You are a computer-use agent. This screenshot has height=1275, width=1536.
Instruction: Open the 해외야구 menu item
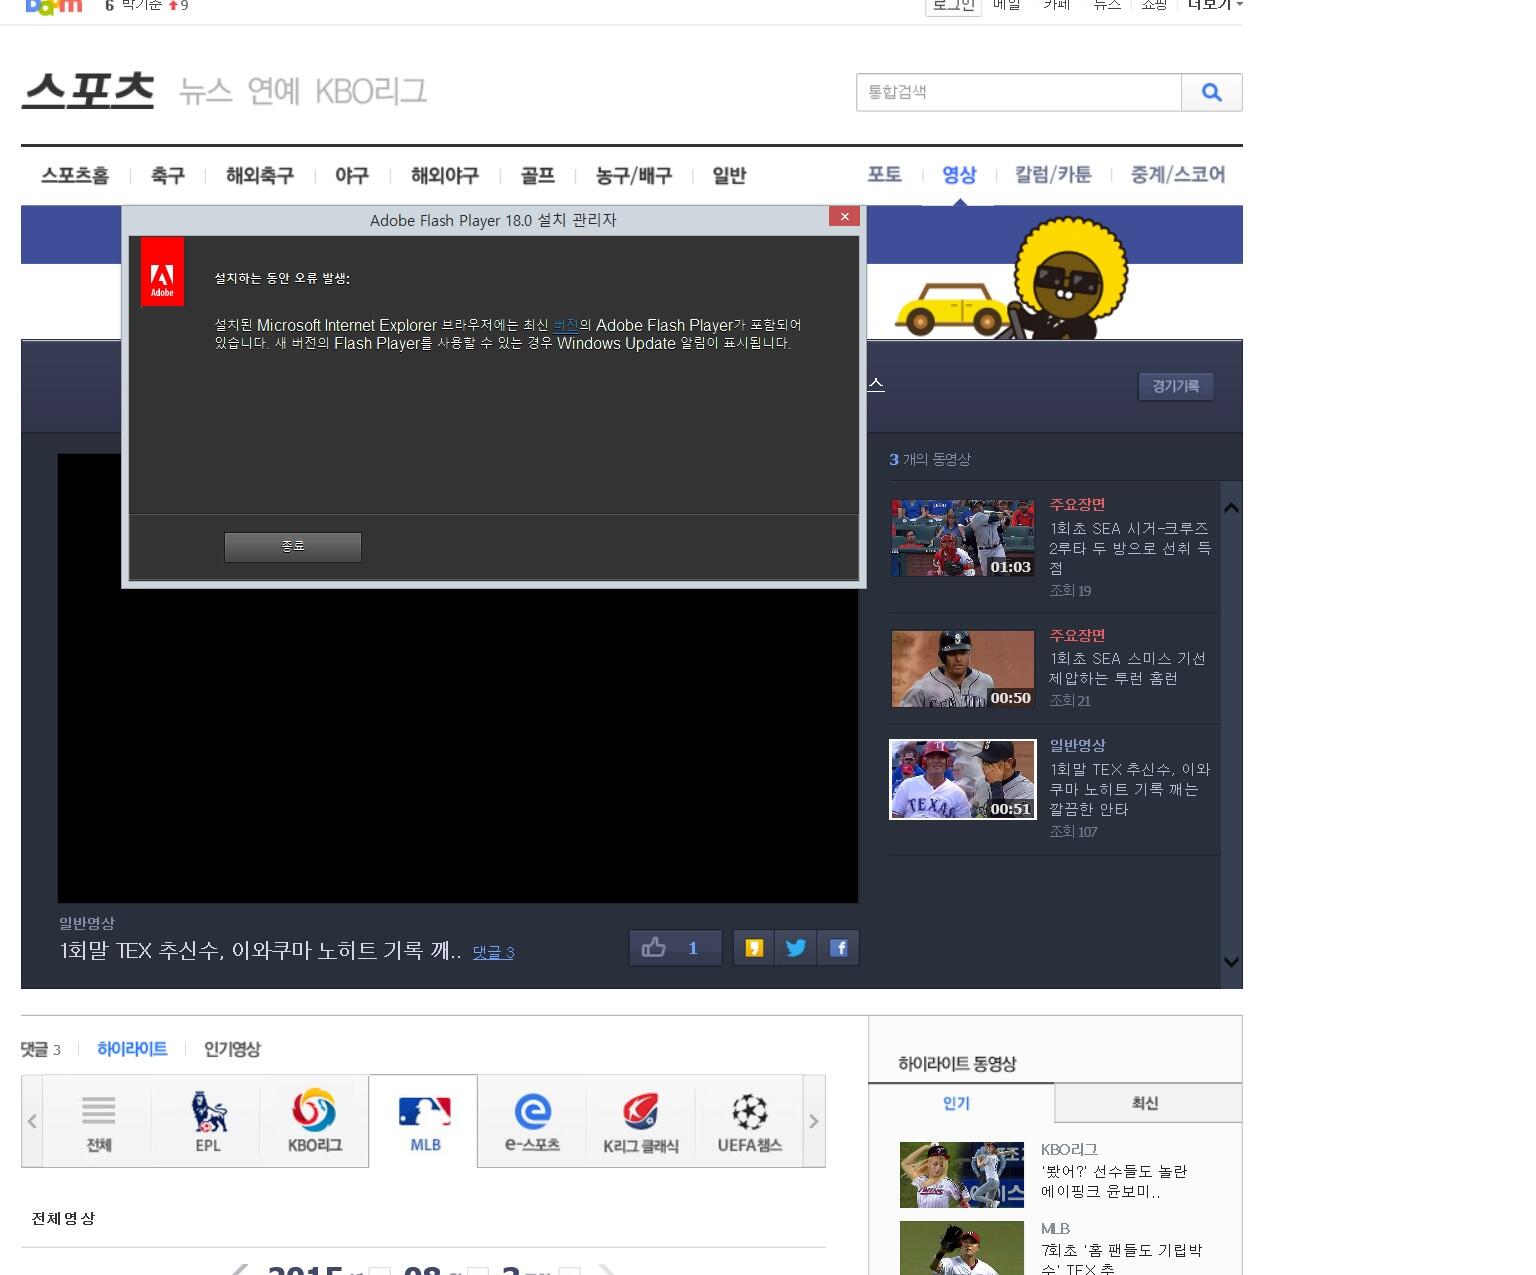[x=444, y=176]
